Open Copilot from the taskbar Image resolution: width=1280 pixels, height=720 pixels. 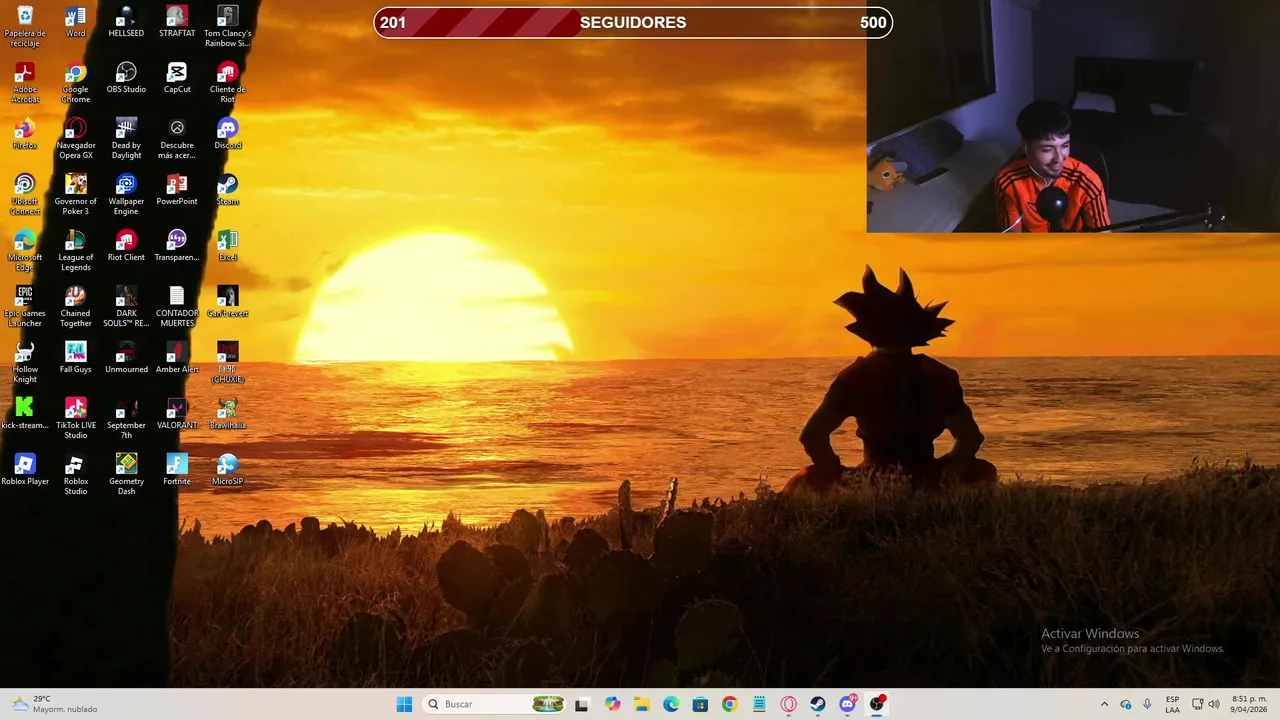613,704
